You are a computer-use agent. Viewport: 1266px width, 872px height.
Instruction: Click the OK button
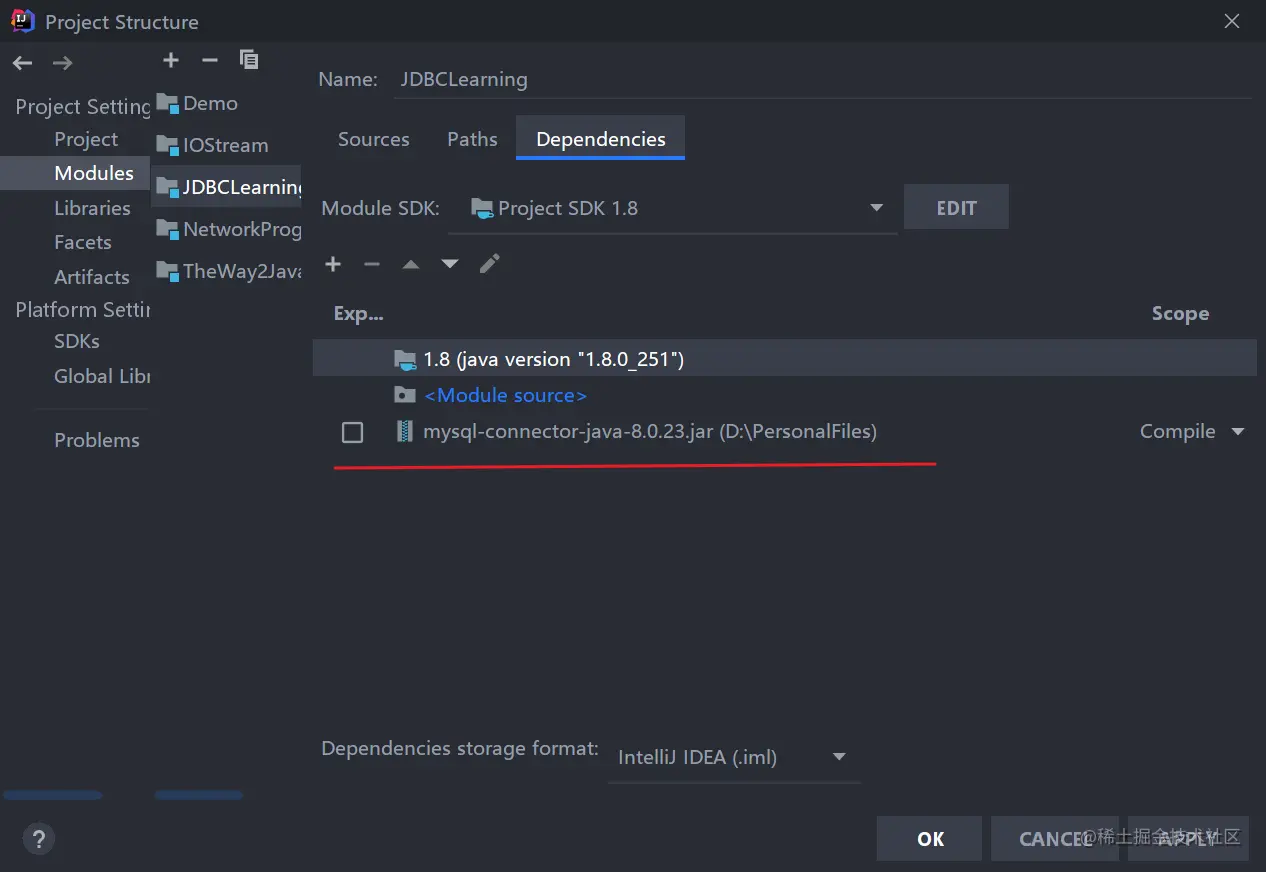pyautogui.click(x=930, y=839)
